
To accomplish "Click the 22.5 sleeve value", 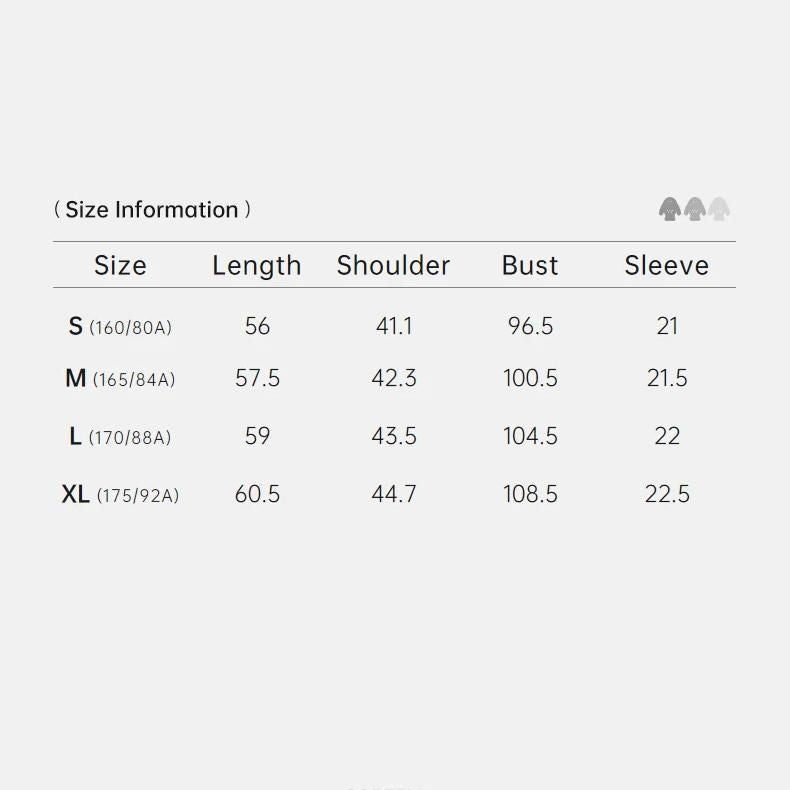I will pos(667,495).
